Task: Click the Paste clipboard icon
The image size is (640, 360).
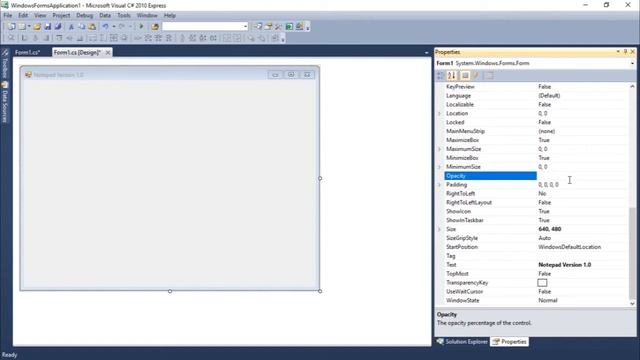Action: point(92,27)
